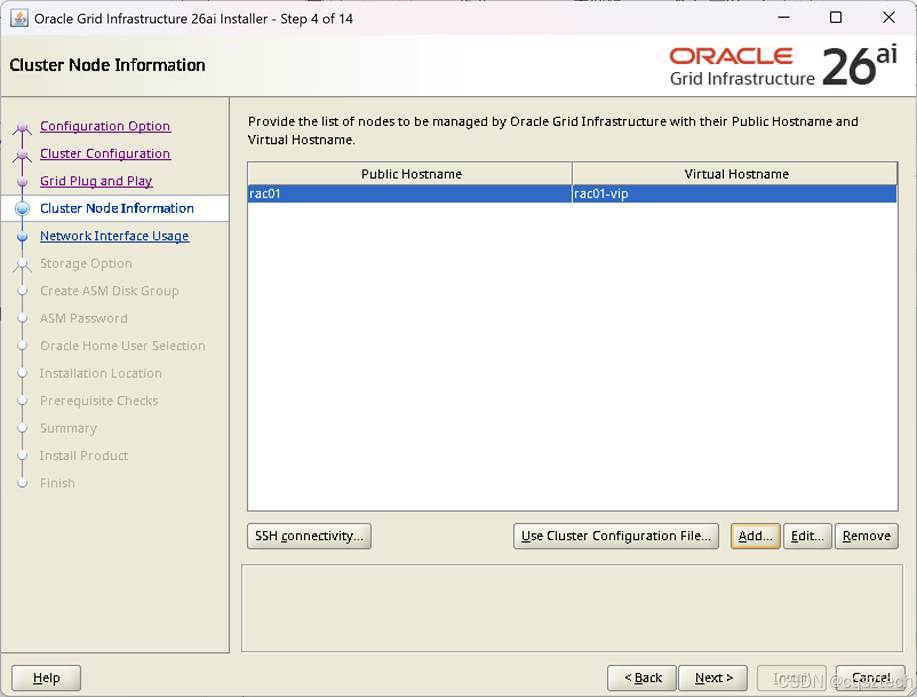Click the Oracle Home User Selection step

(123, 346)
